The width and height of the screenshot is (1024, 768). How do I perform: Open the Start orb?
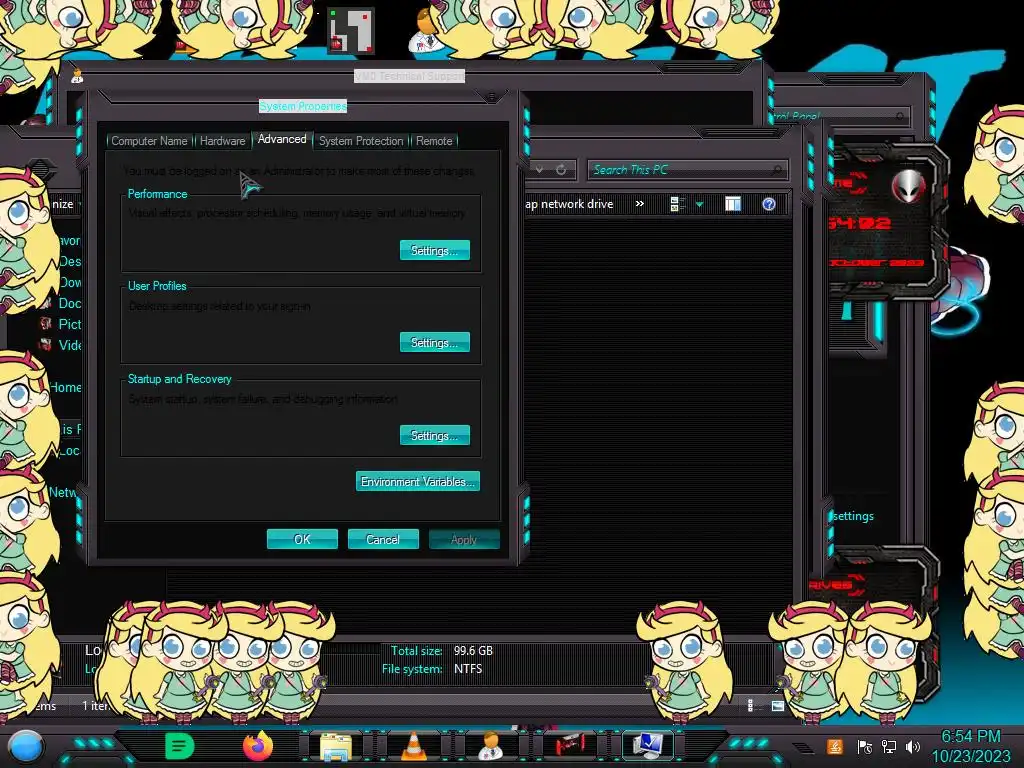click(x=26, y=747)
